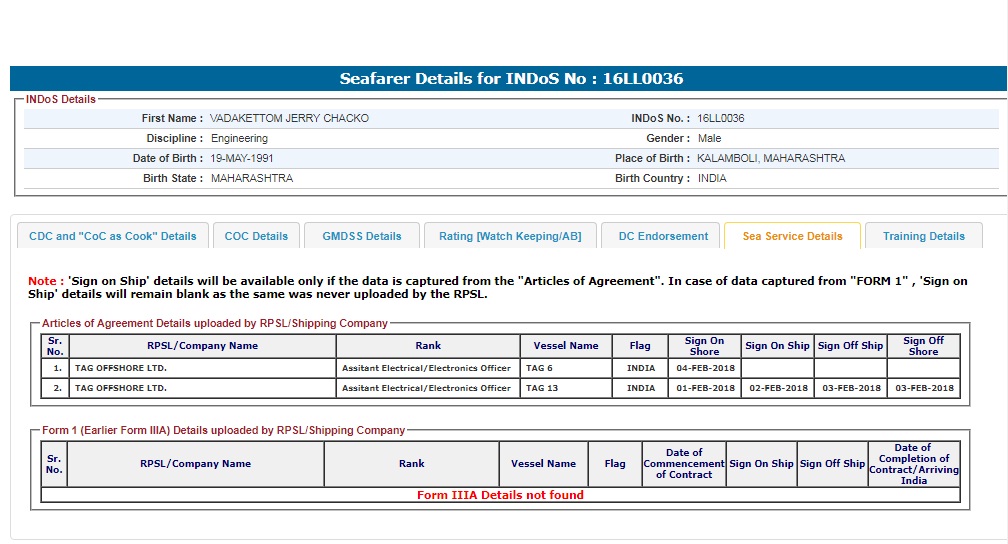Click the Seafarer Details title banner
This screenshot has height=544, width=1008.
(x=511, y=79)
